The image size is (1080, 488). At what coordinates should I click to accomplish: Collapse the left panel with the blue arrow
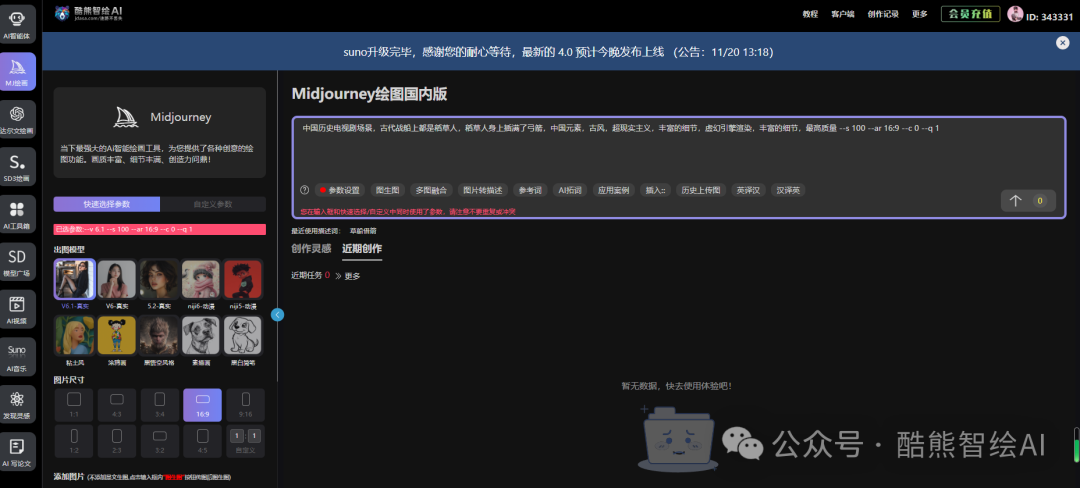[278, 315]
